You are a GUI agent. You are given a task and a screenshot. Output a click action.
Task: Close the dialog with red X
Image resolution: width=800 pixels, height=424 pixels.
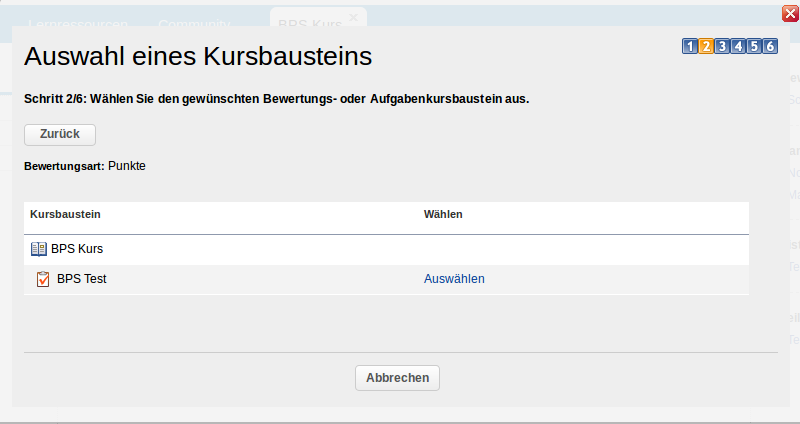point(790,14)
